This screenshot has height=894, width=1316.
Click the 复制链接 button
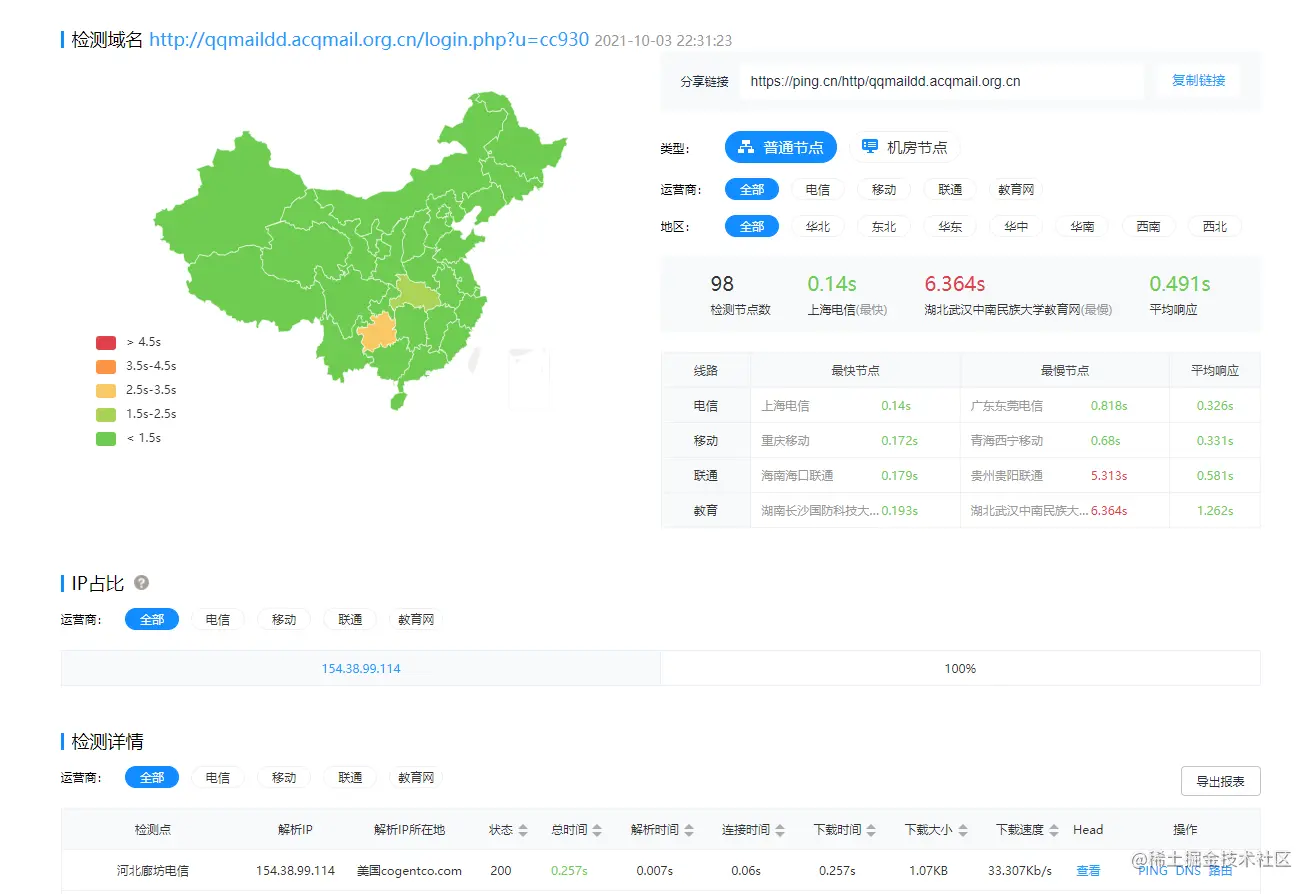pyautogui.click(x=1198, y=81)
